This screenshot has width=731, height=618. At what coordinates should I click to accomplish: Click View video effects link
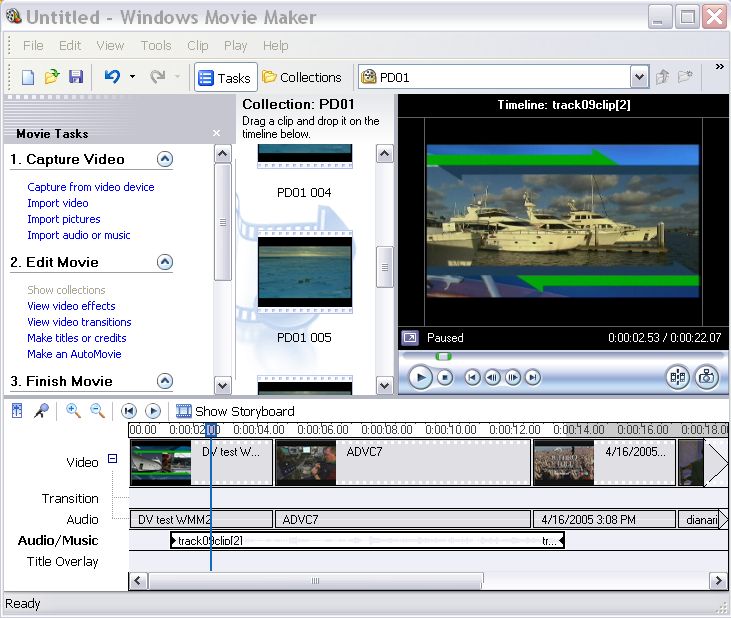(x=71, y=306)
